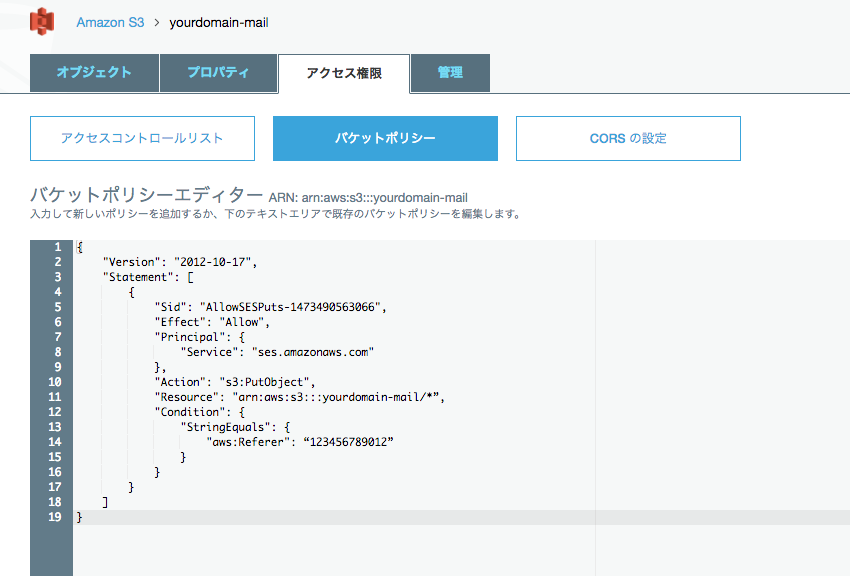Click the "Statement": [ line in editor
The image size is (850, 576).
point(148,277)
